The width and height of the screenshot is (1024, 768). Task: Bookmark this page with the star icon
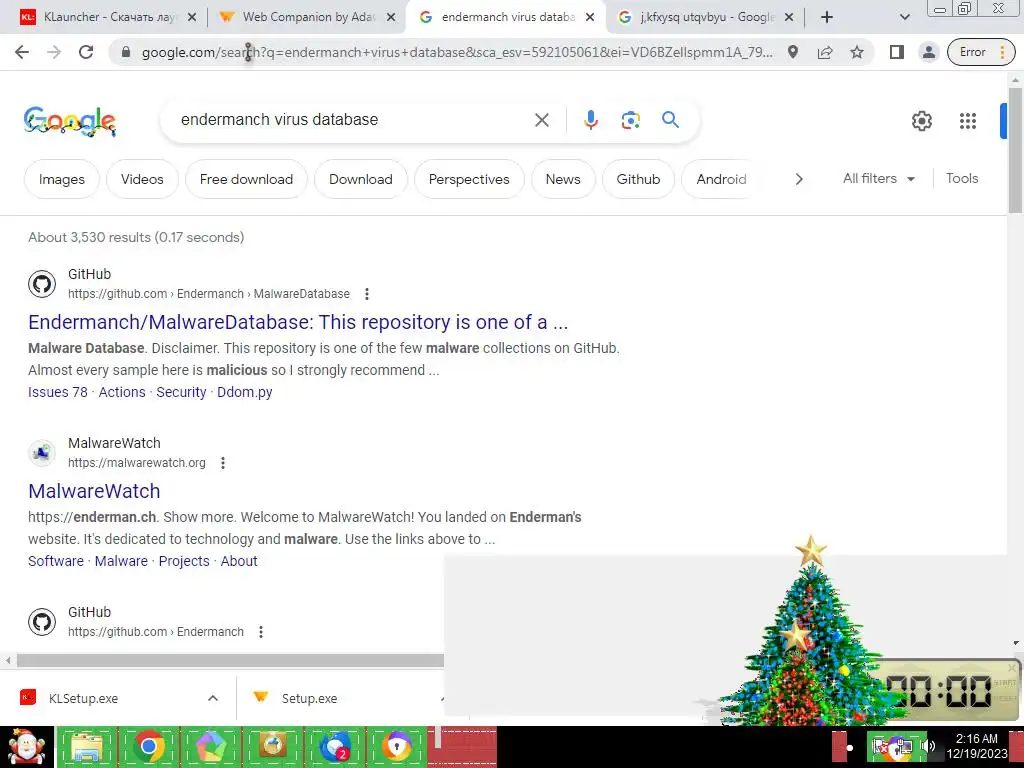point(857,52)
